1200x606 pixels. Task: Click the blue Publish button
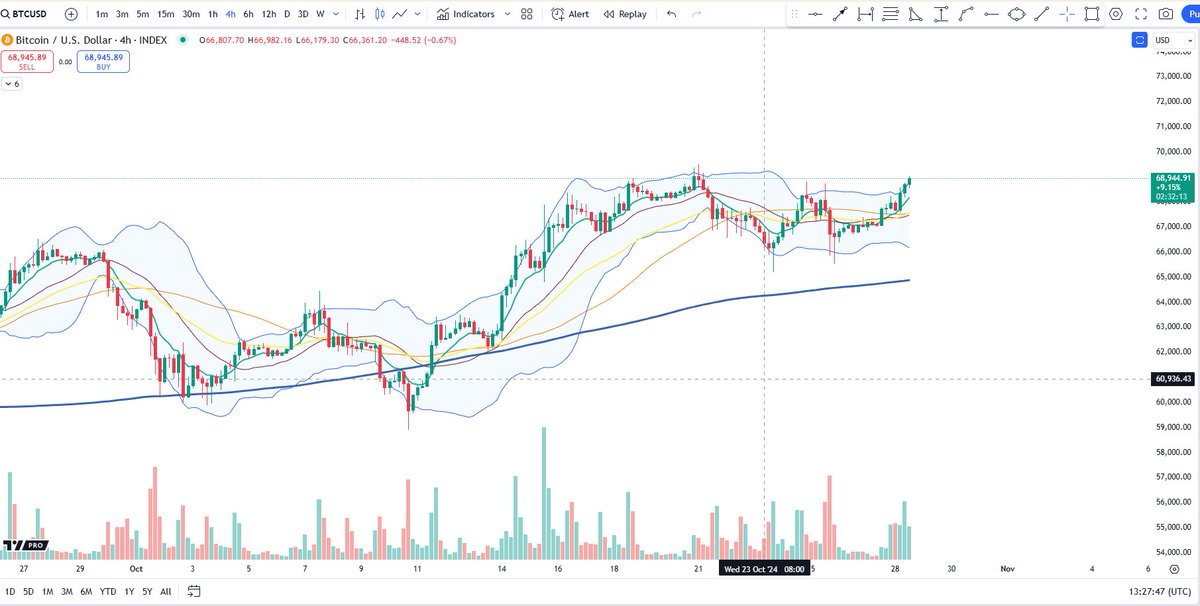pos(1191,14)
